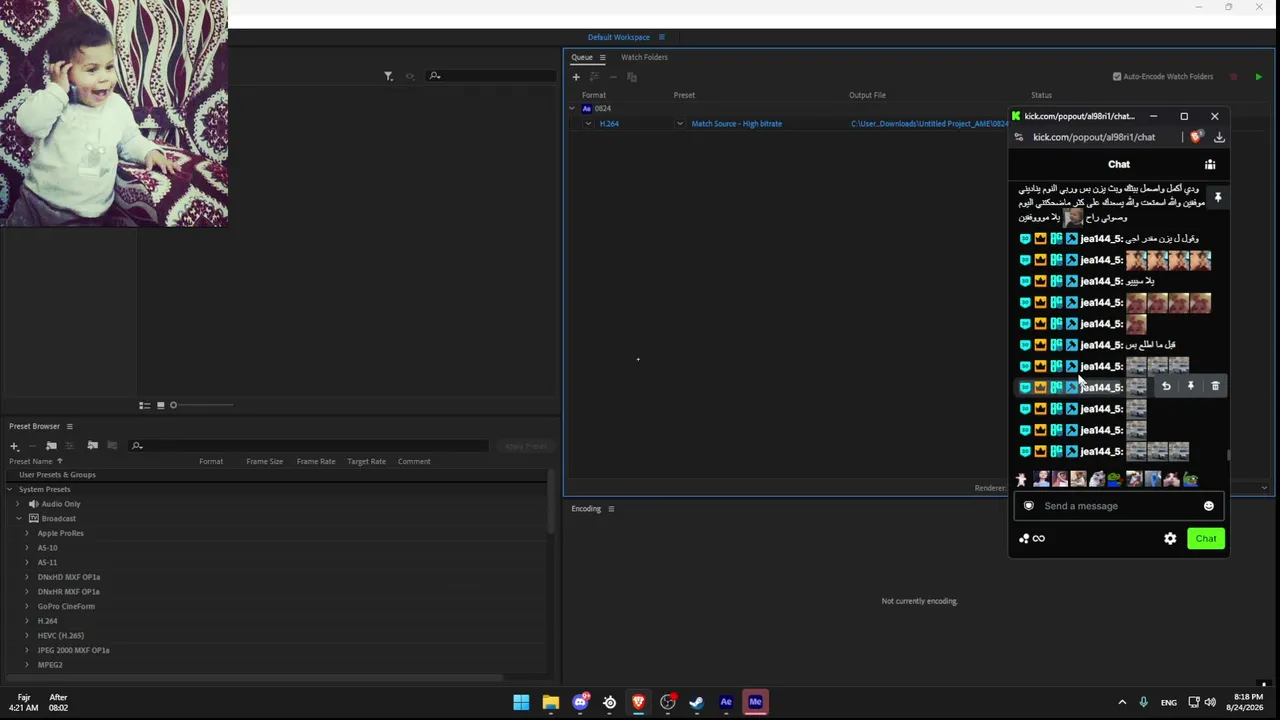Show hidden system tray icons

1122,702
